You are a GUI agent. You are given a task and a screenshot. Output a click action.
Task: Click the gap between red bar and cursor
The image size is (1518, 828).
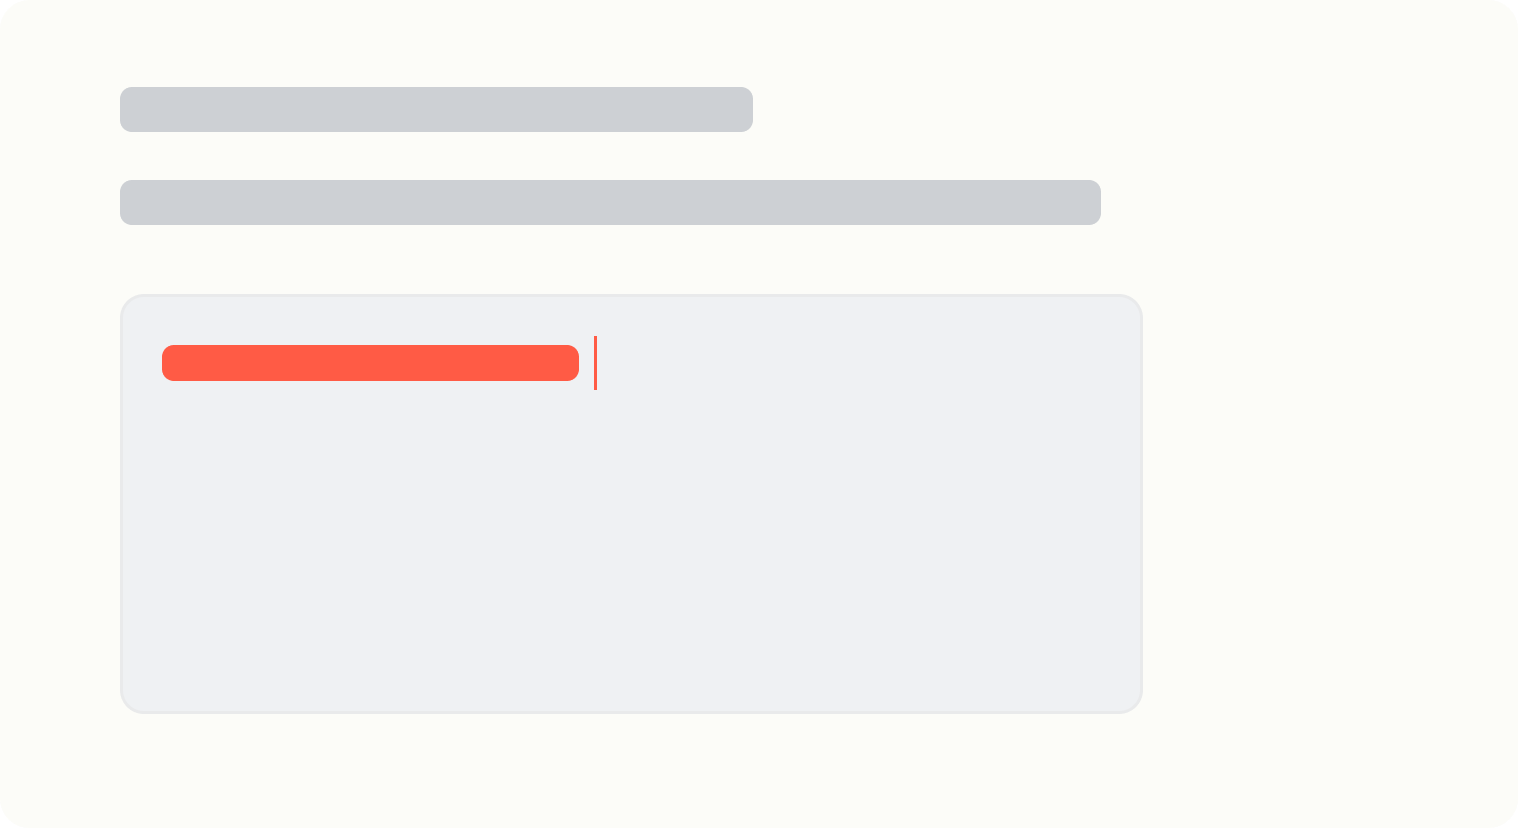pyautogui.click(x=586, y=363)
